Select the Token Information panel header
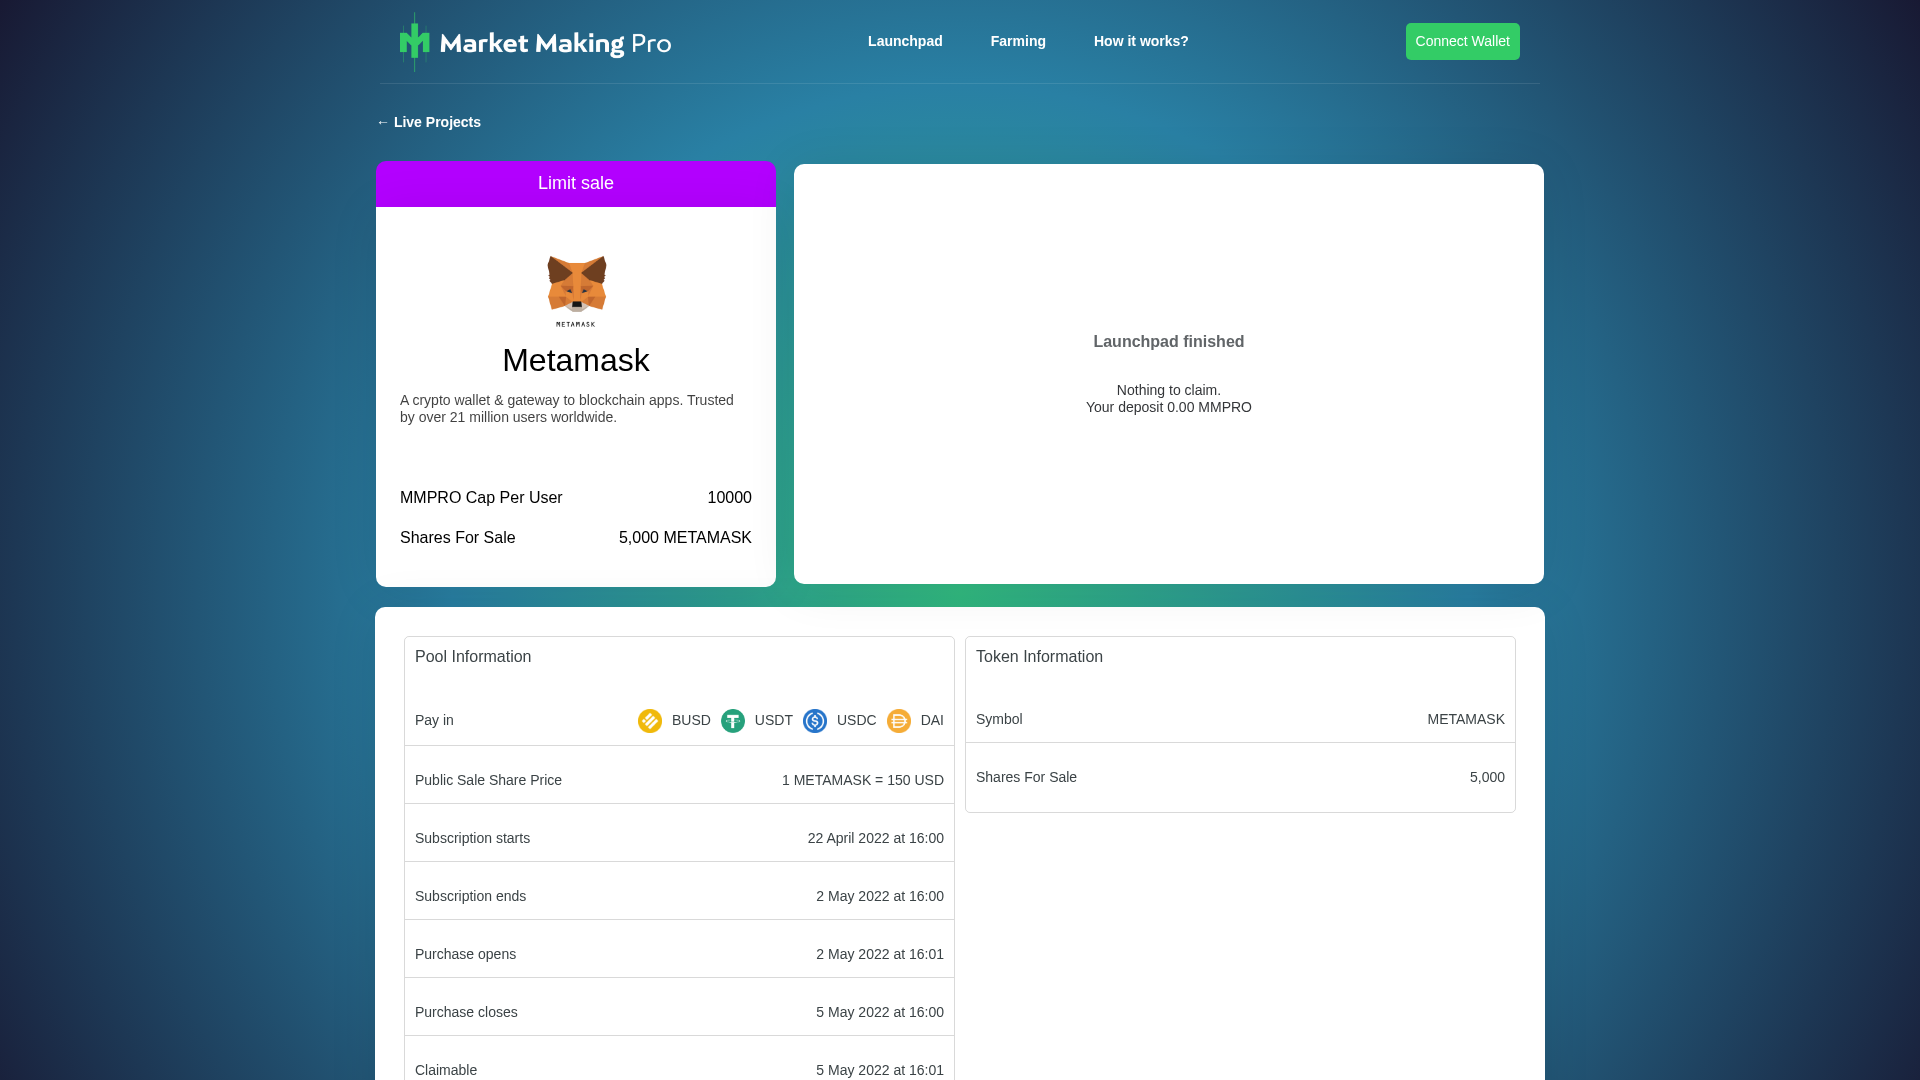 click(x=1039, y=657)
